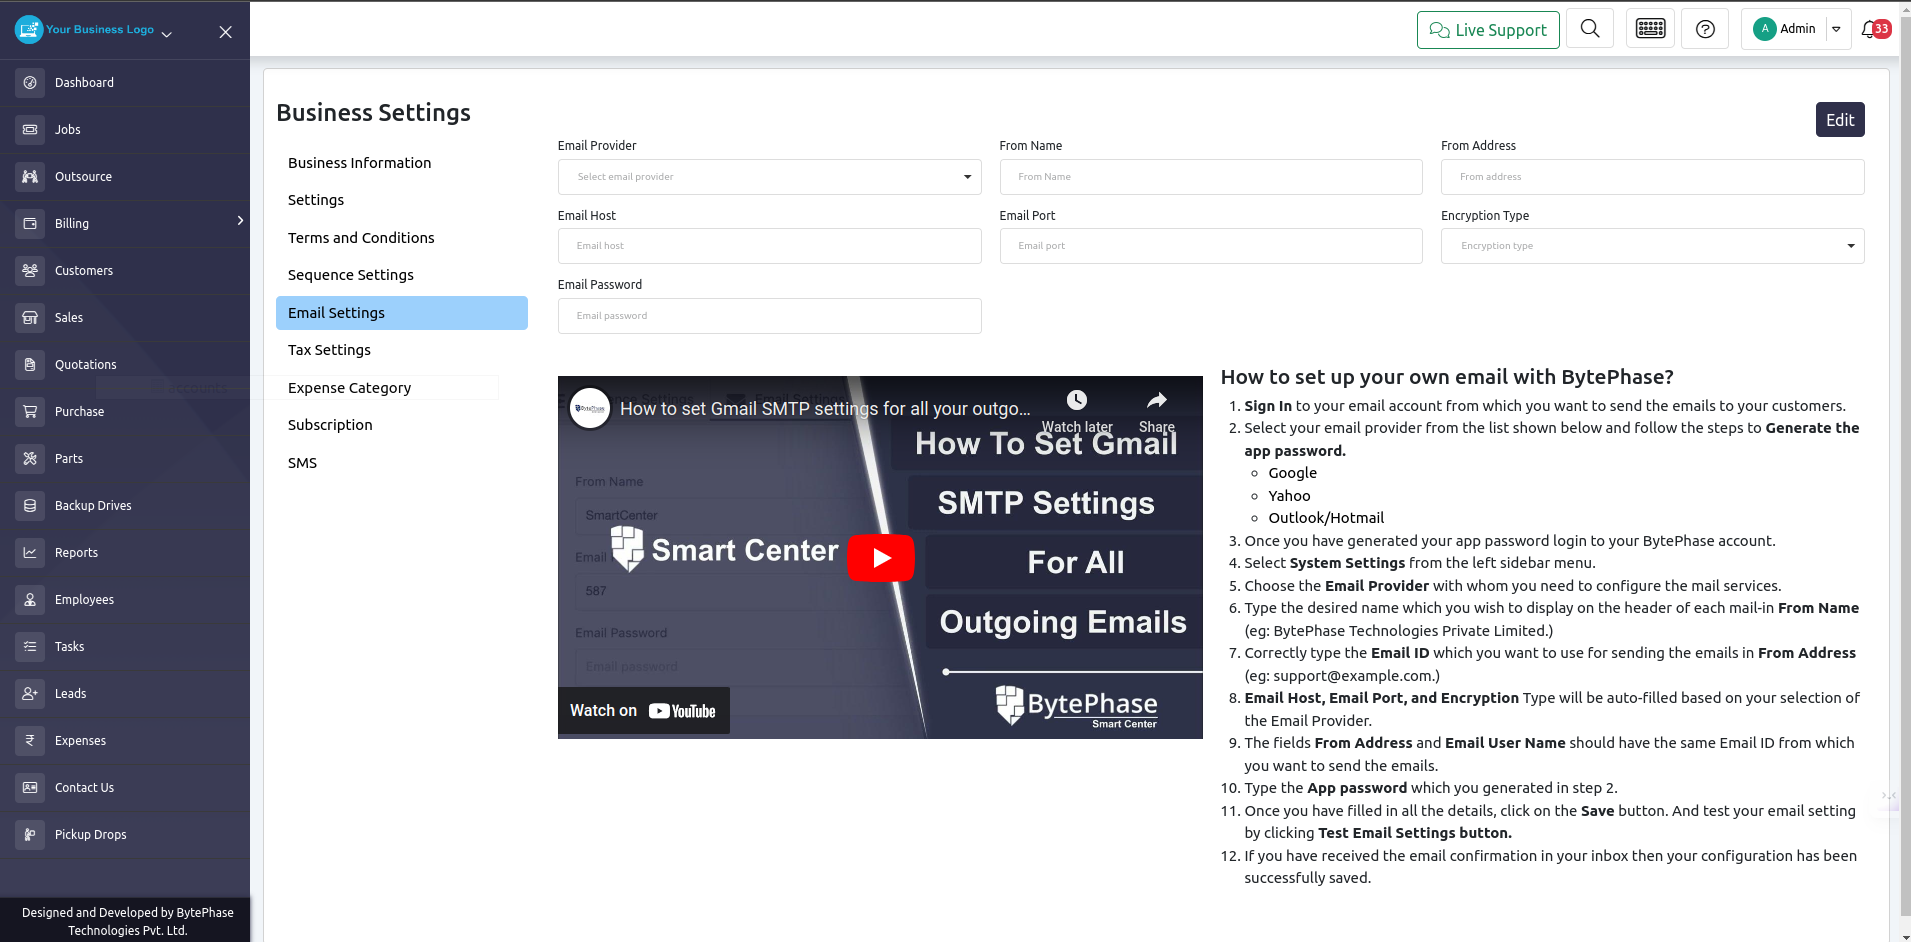Click the Purchase cart icon
The height and width of the screenshot is (942, 1911).
[x=30, y=412]
